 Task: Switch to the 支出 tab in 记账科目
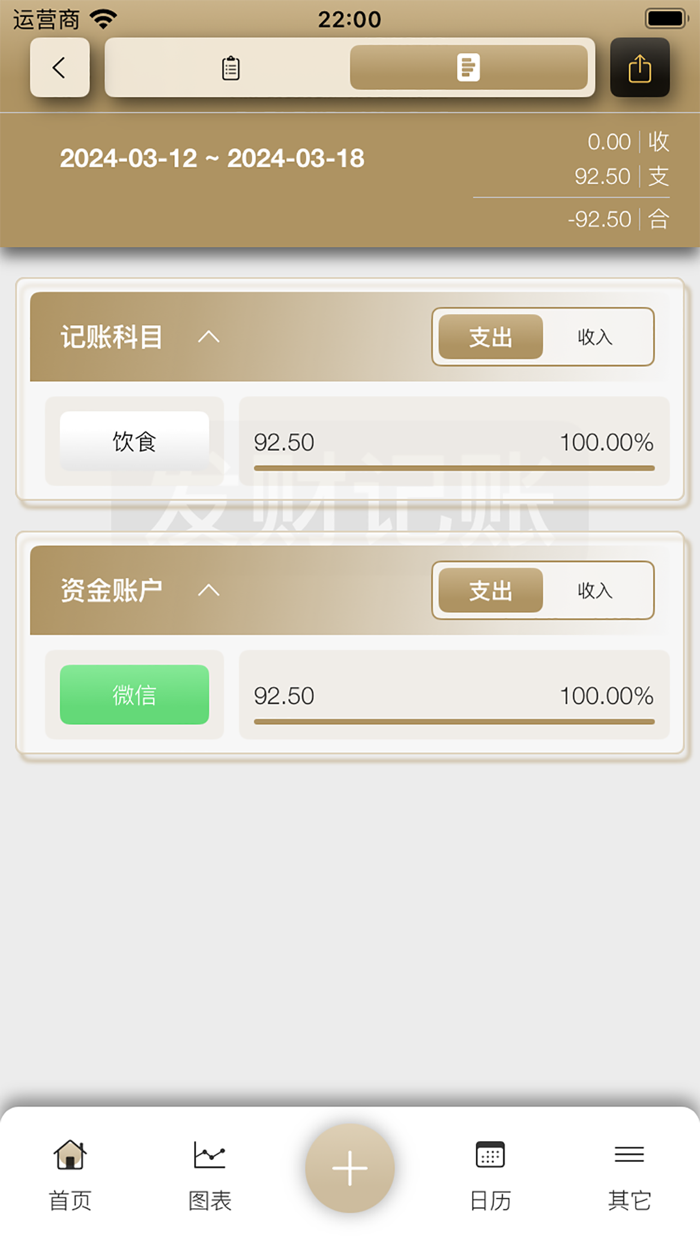coord(489,337)
